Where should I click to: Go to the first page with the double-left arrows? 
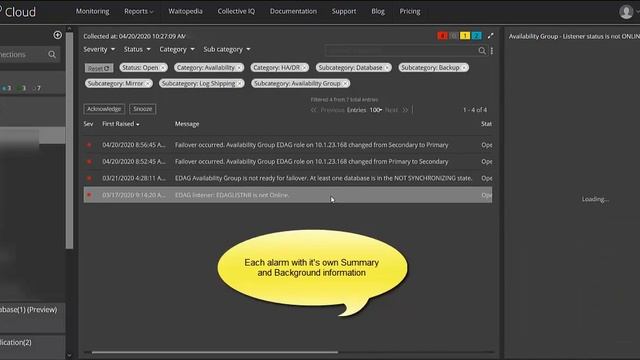click(313, 110)
